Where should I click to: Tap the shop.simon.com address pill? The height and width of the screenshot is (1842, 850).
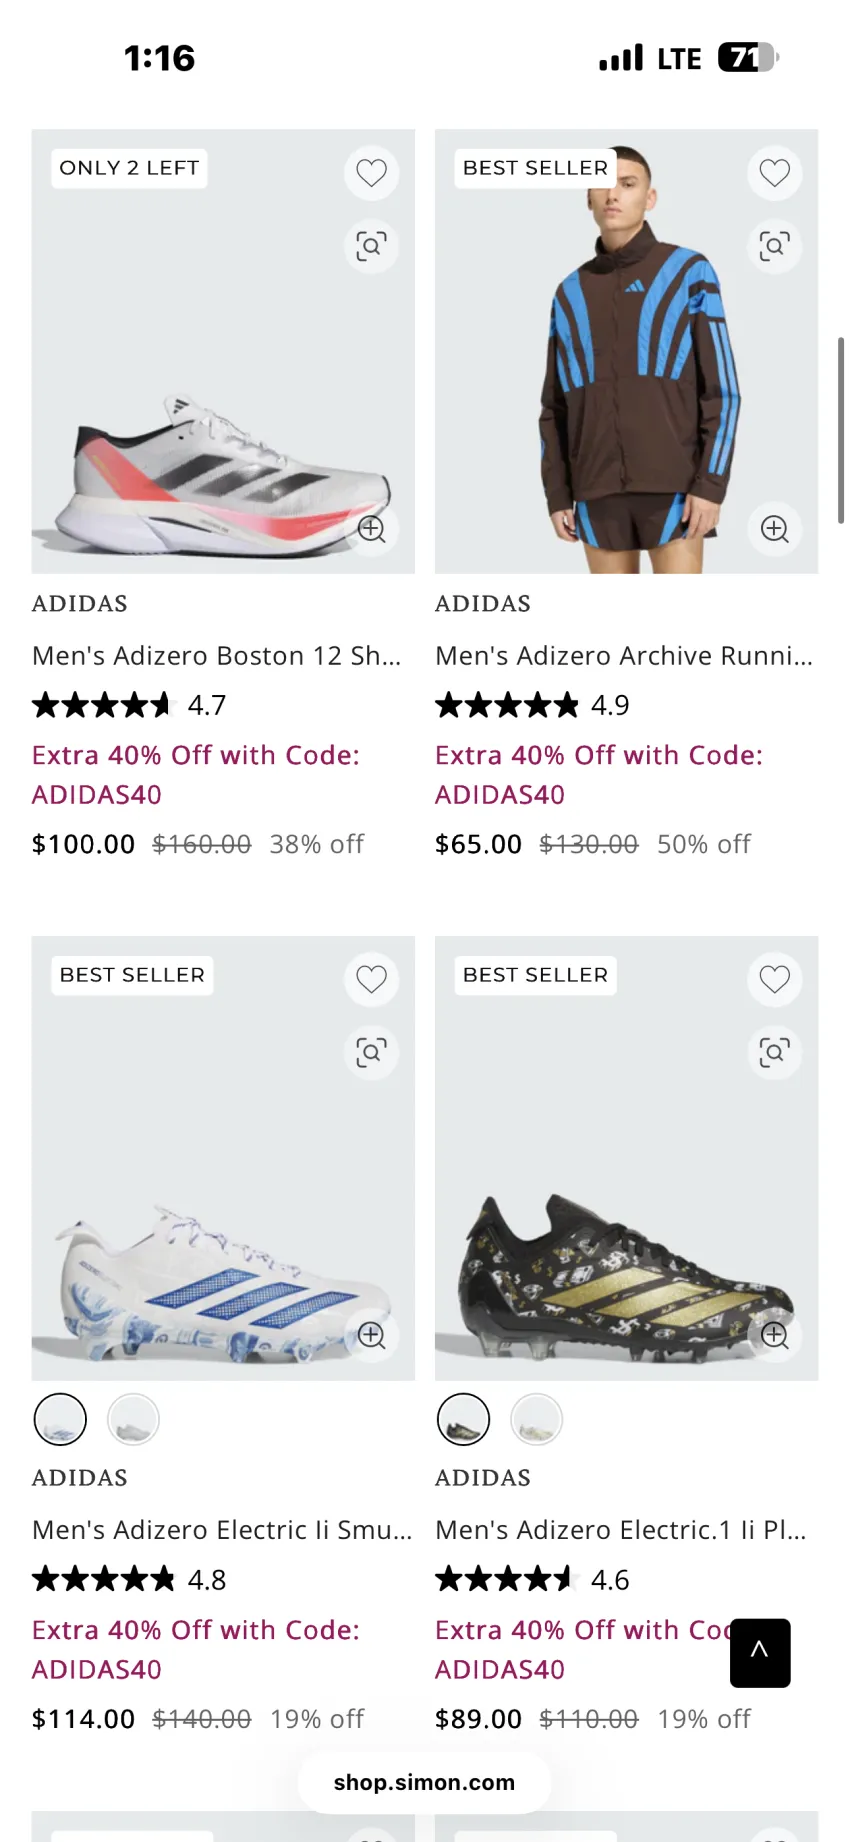pyautogui.click(x=424, y=1782)
